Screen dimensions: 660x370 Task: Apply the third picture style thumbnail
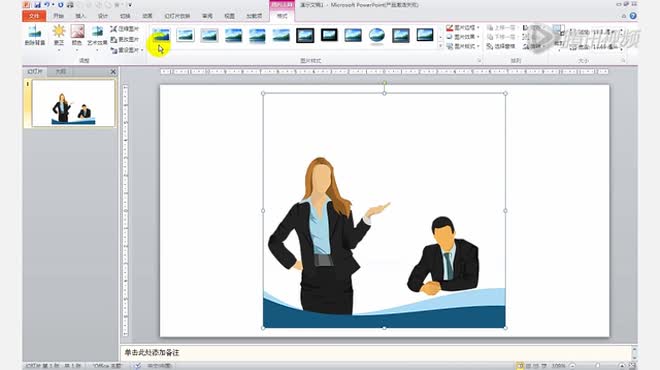tap(209, 35)
